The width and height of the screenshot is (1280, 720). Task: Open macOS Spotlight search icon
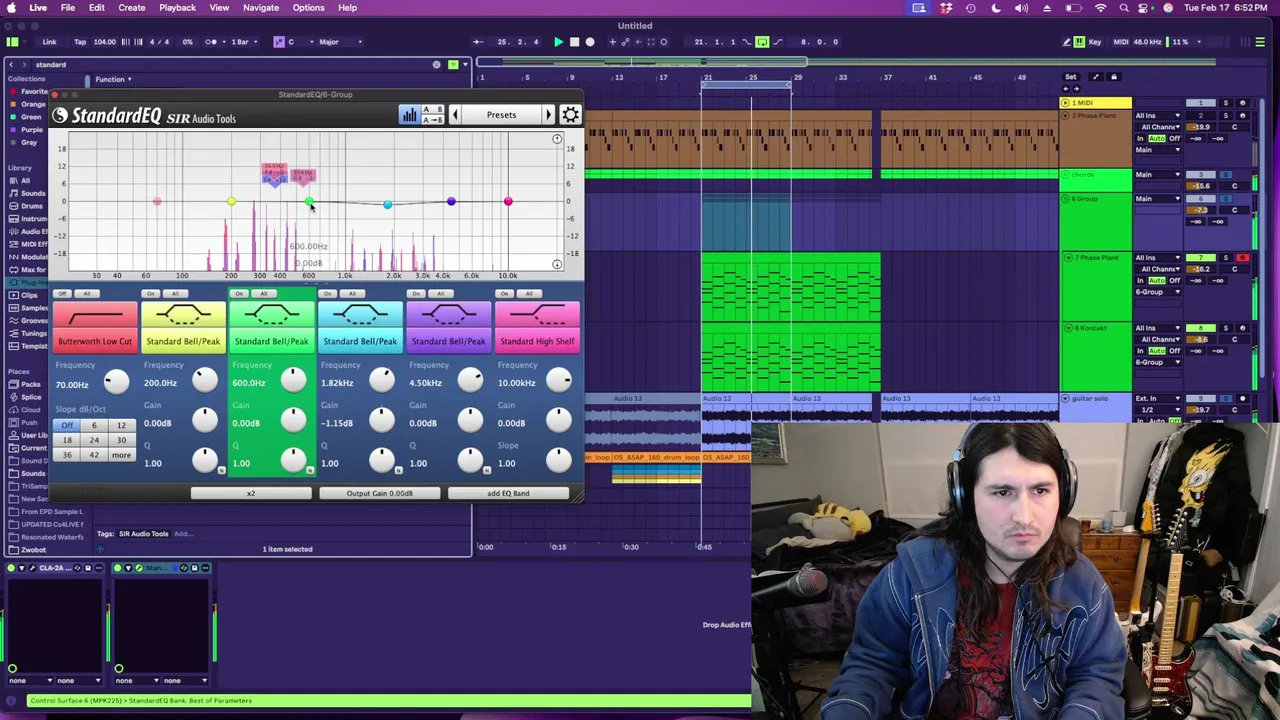pos(1124,8)
